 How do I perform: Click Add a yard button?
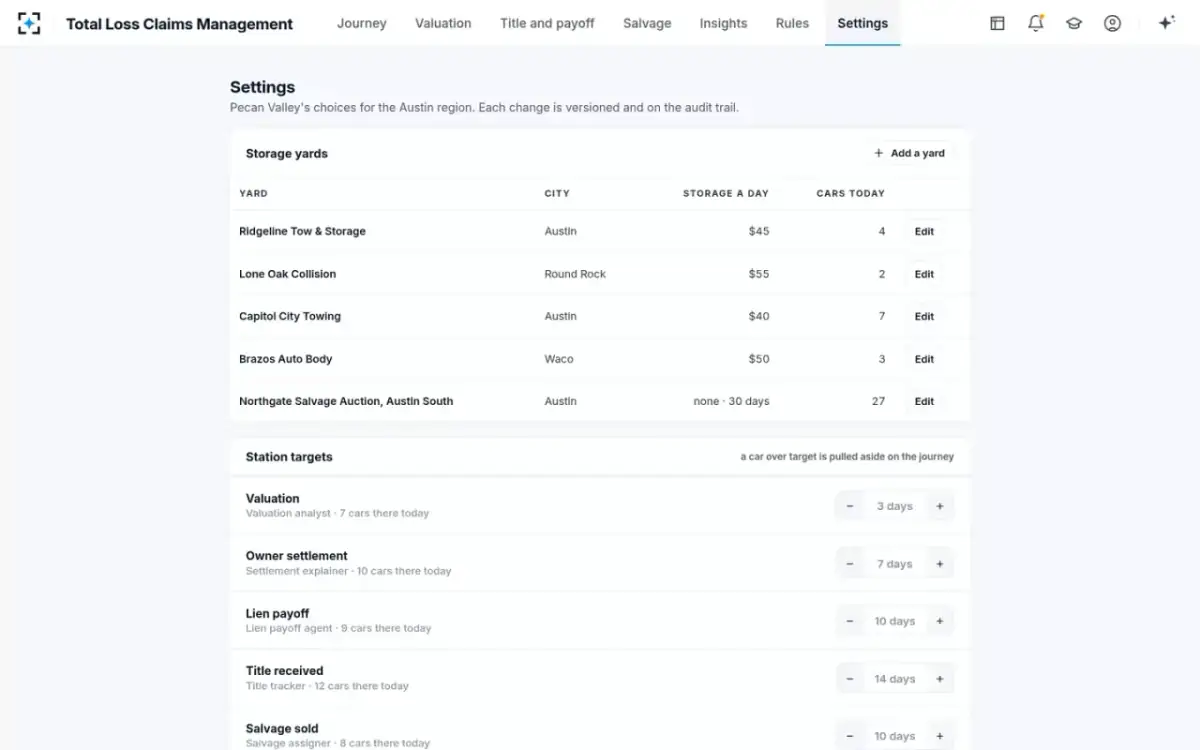pyautogui.click(x=909, y=153)
